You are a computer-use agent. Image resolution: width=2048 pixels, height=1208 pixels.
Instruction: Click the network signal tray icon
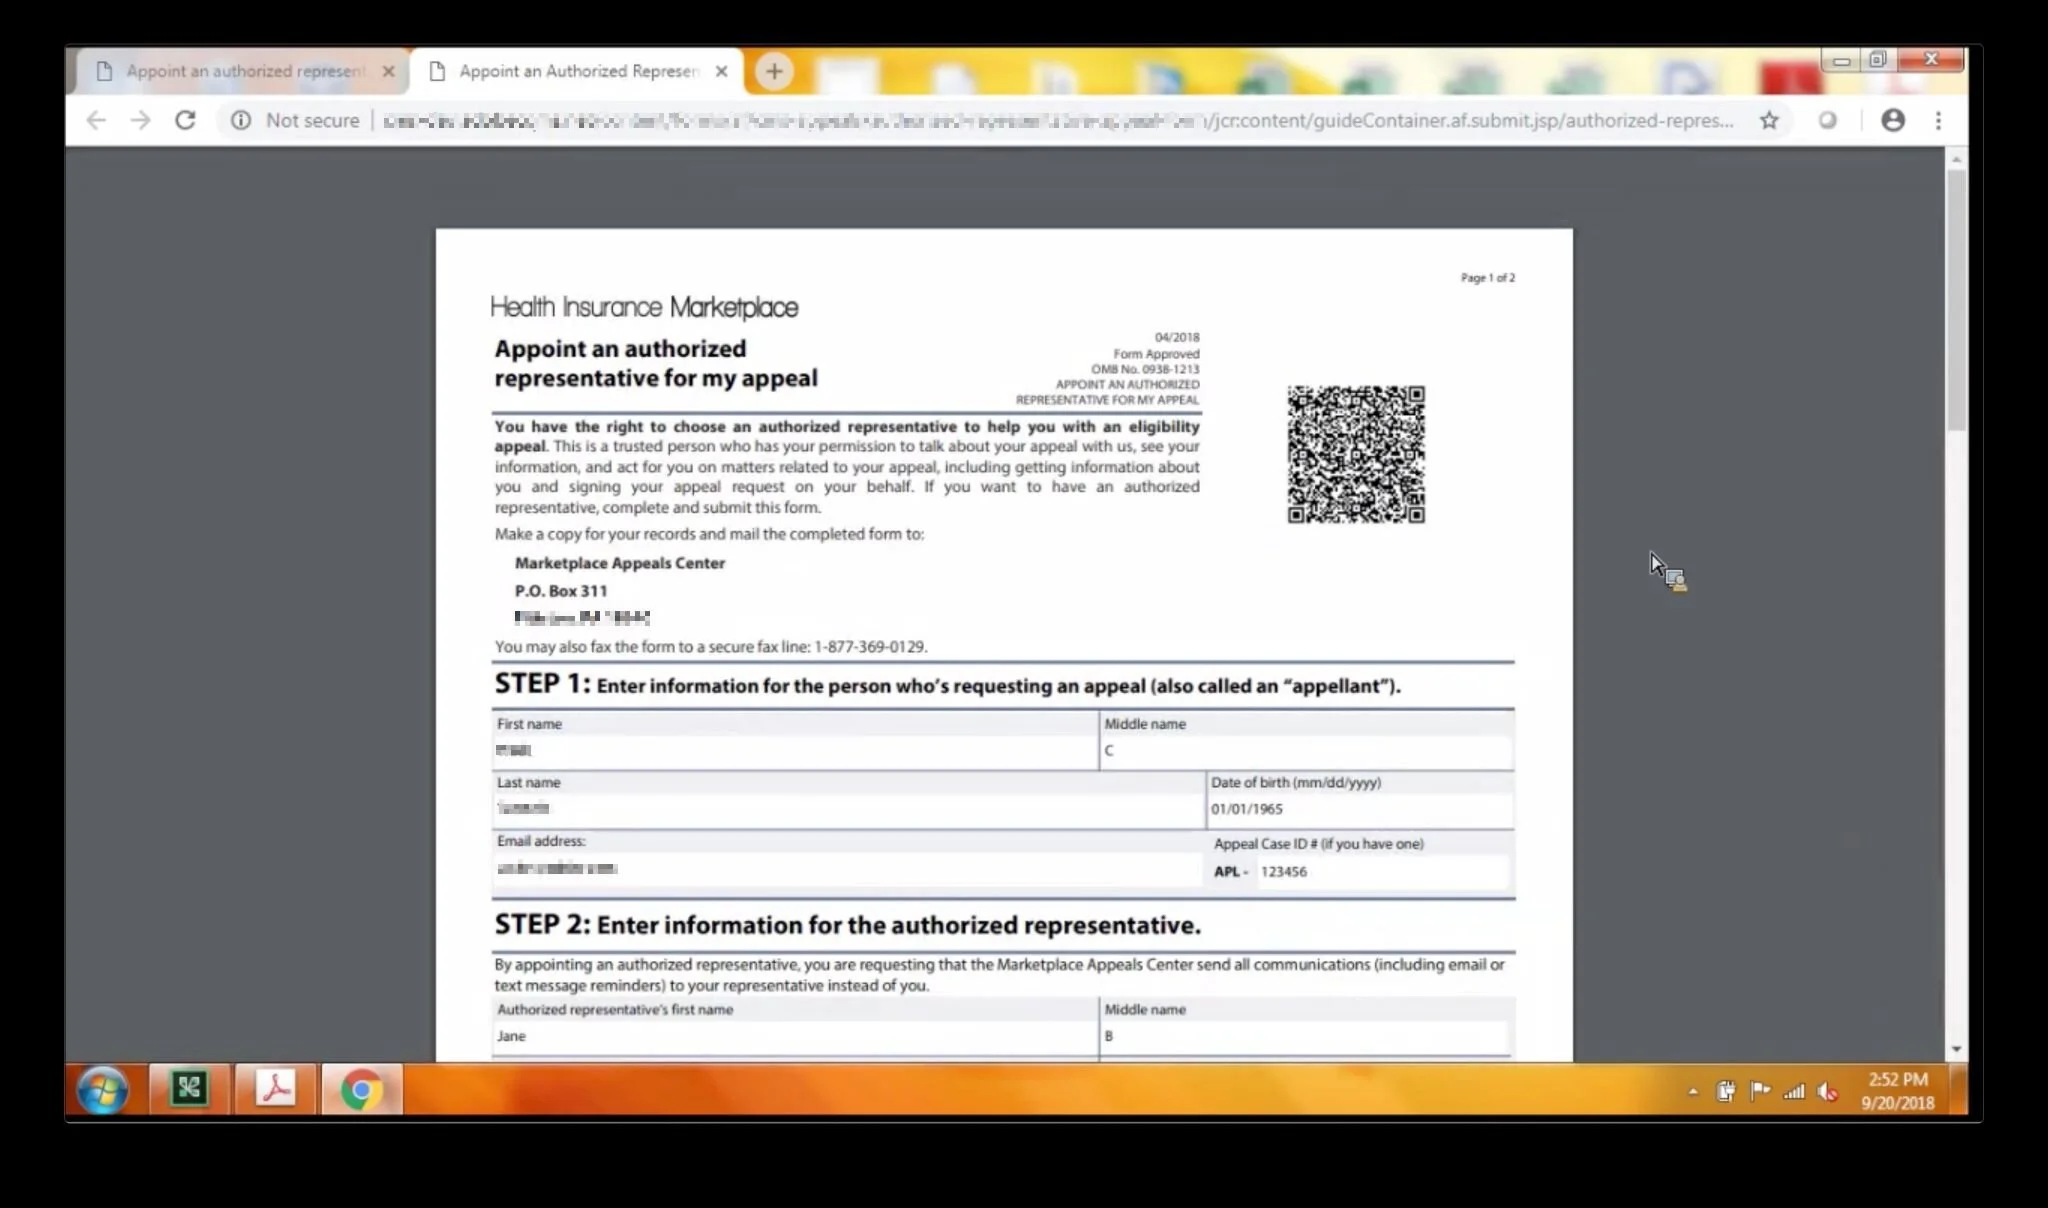coord(1794,1092)
